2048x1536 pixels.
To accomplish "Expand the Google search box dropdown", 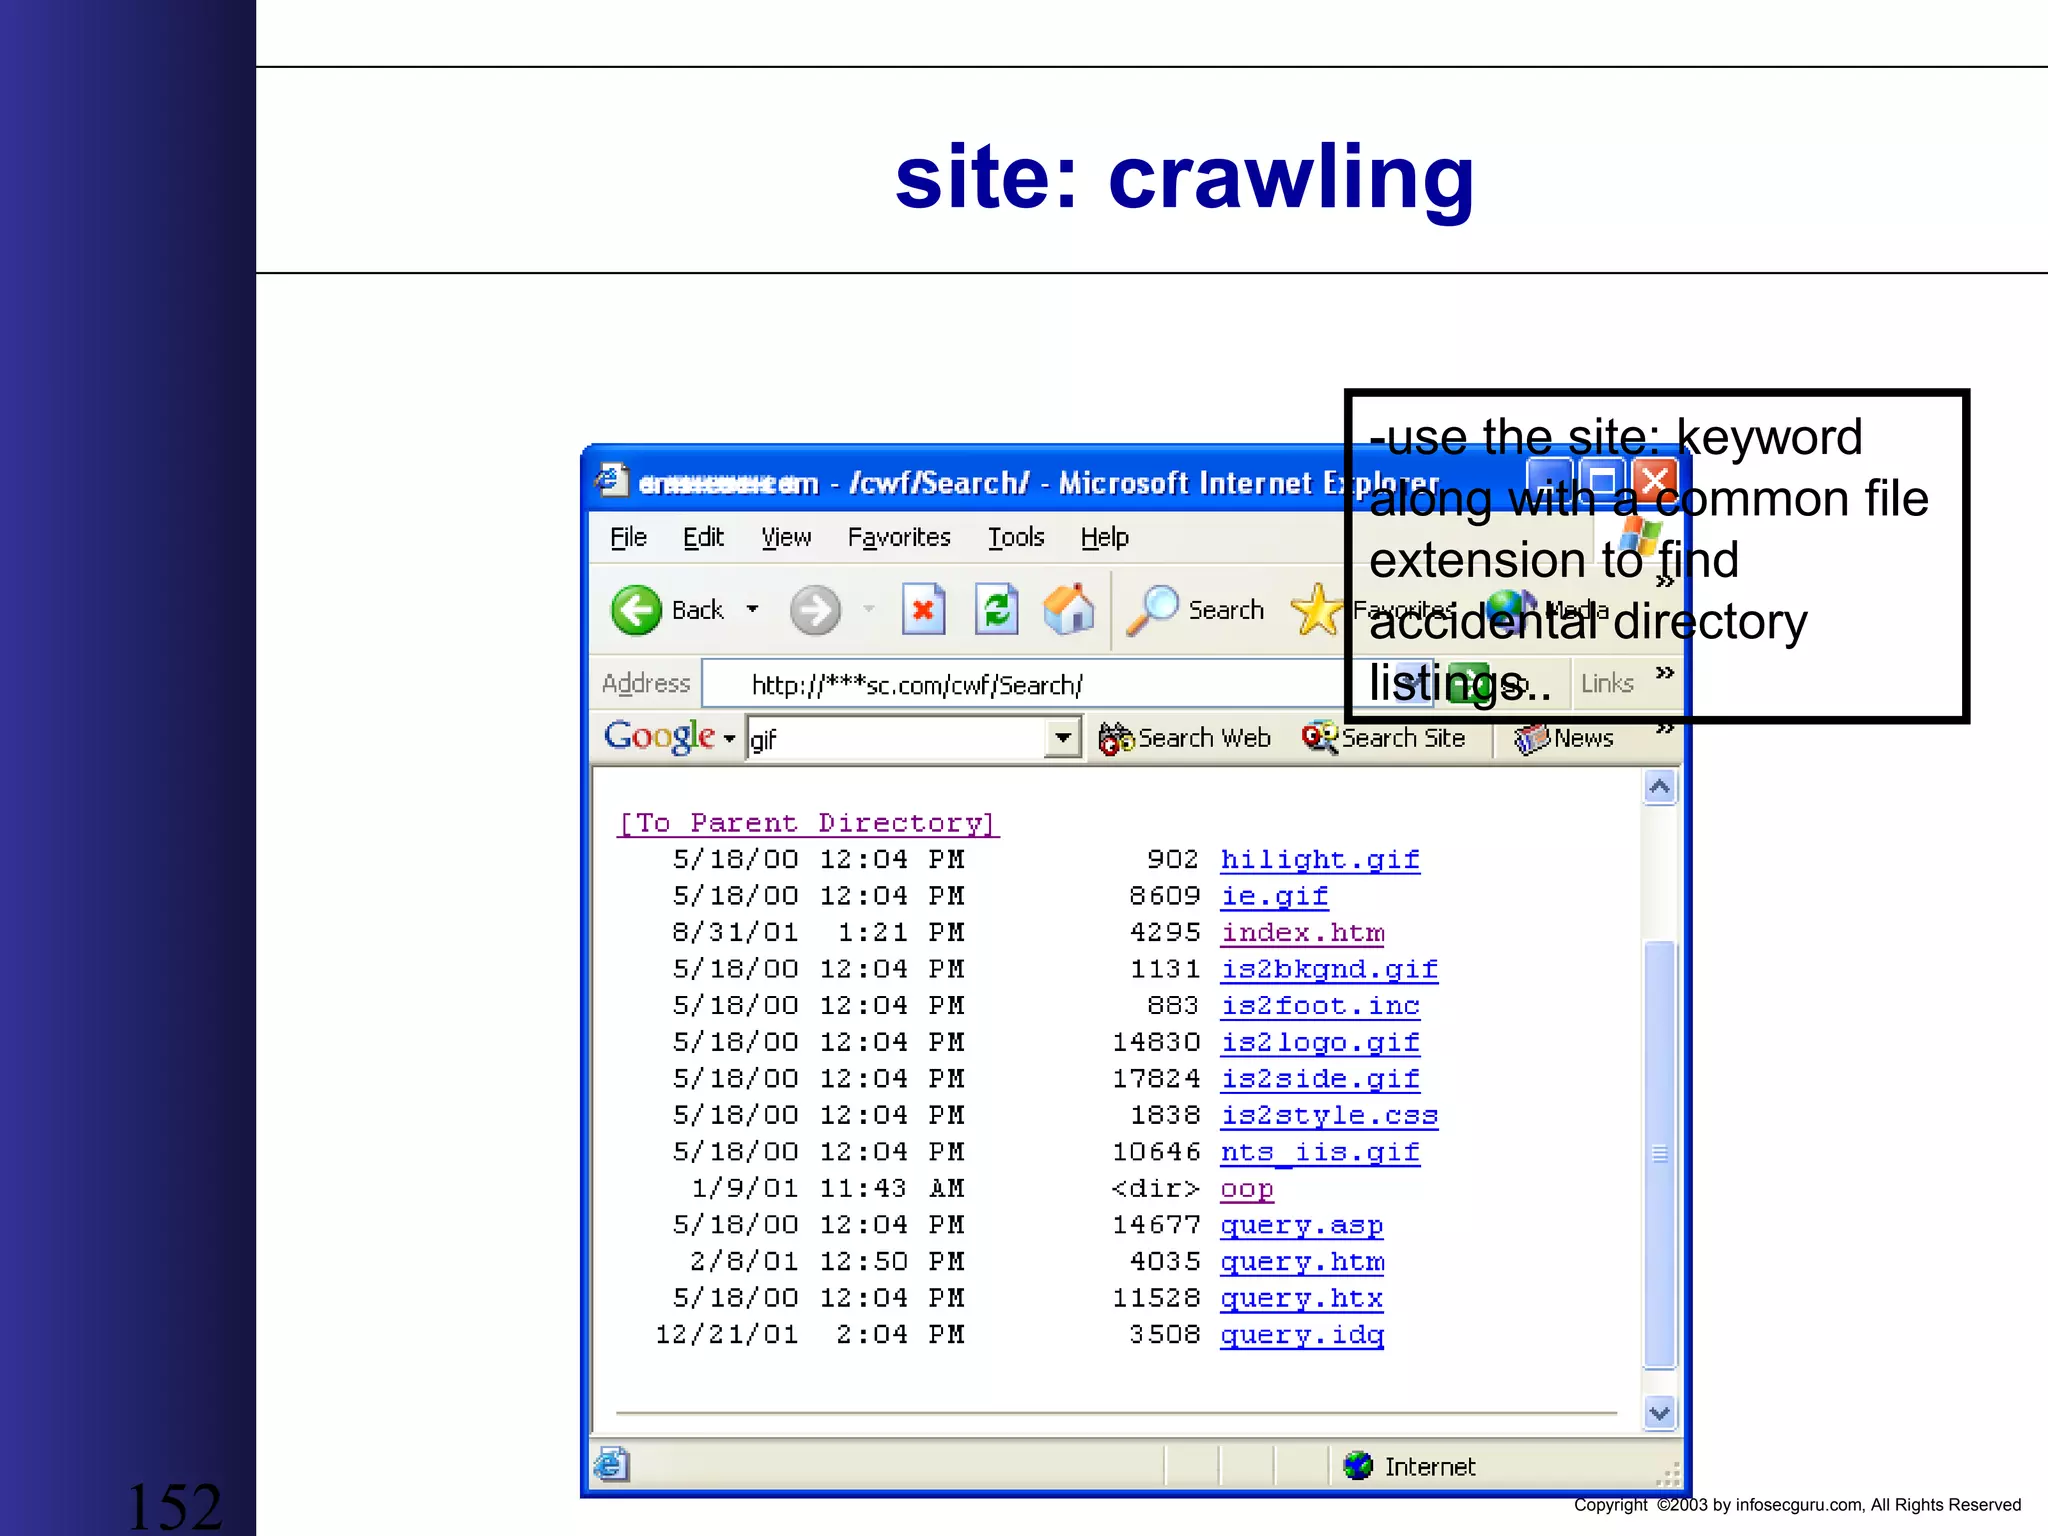I will click(x=1062, y=739).
